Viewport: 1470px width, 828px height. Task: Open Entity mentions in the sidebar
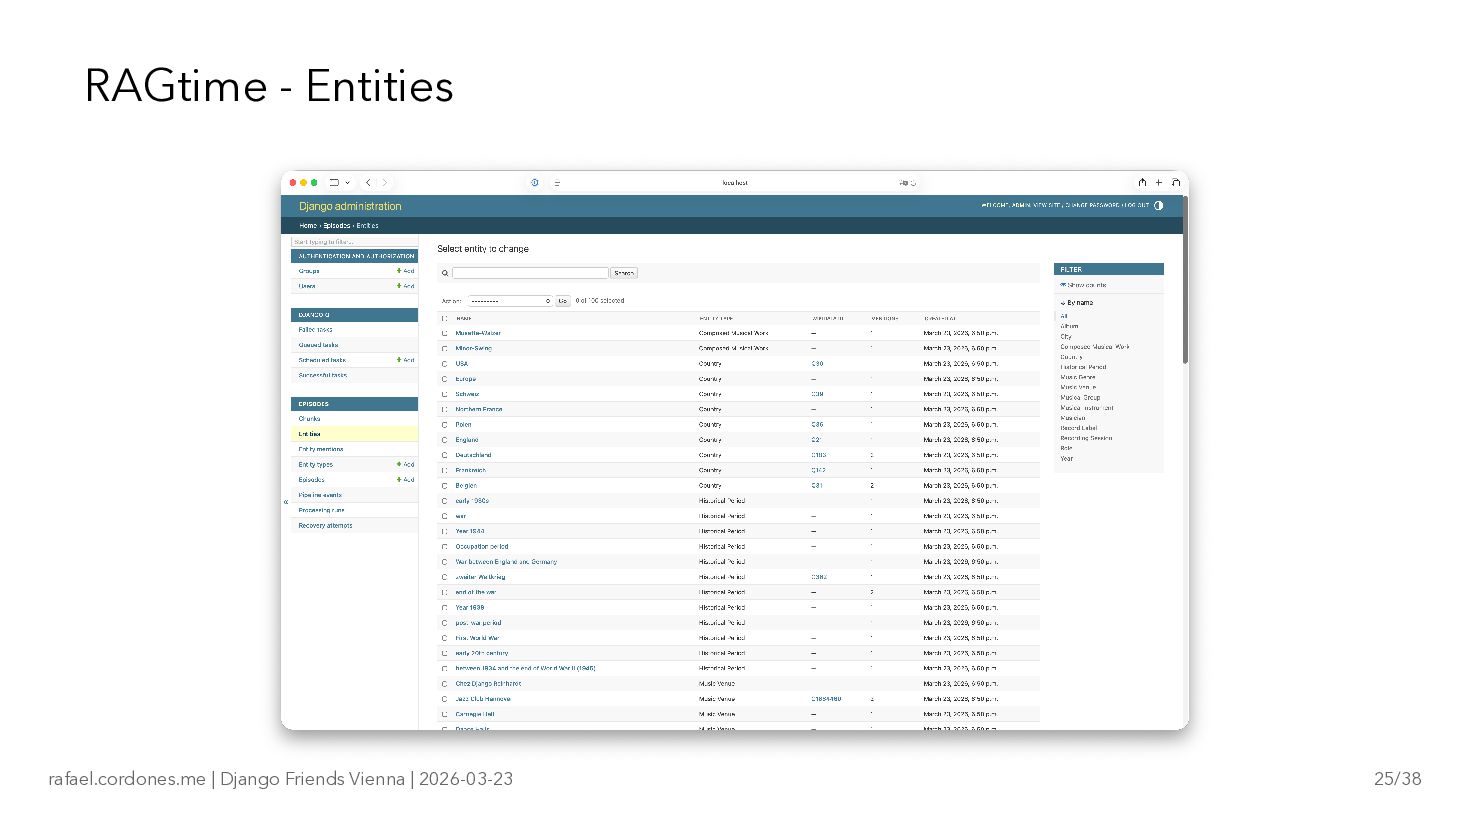(320, 450)
